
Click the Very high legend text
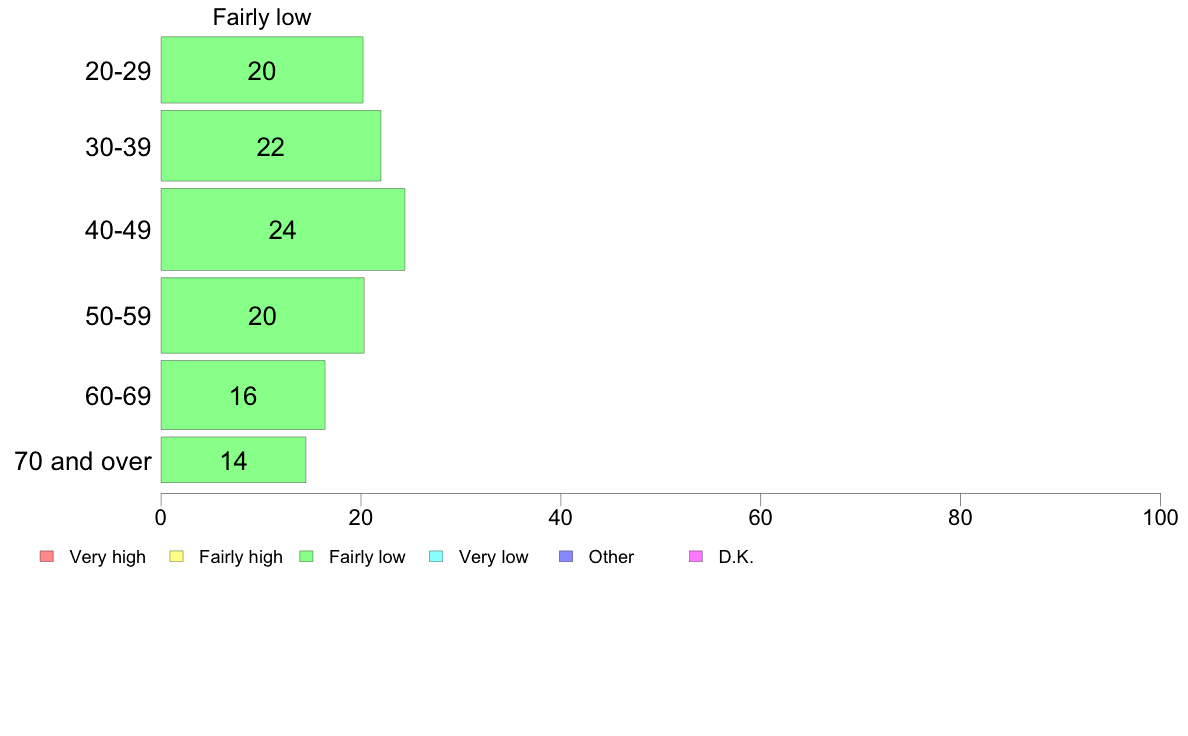coord(108,557)
